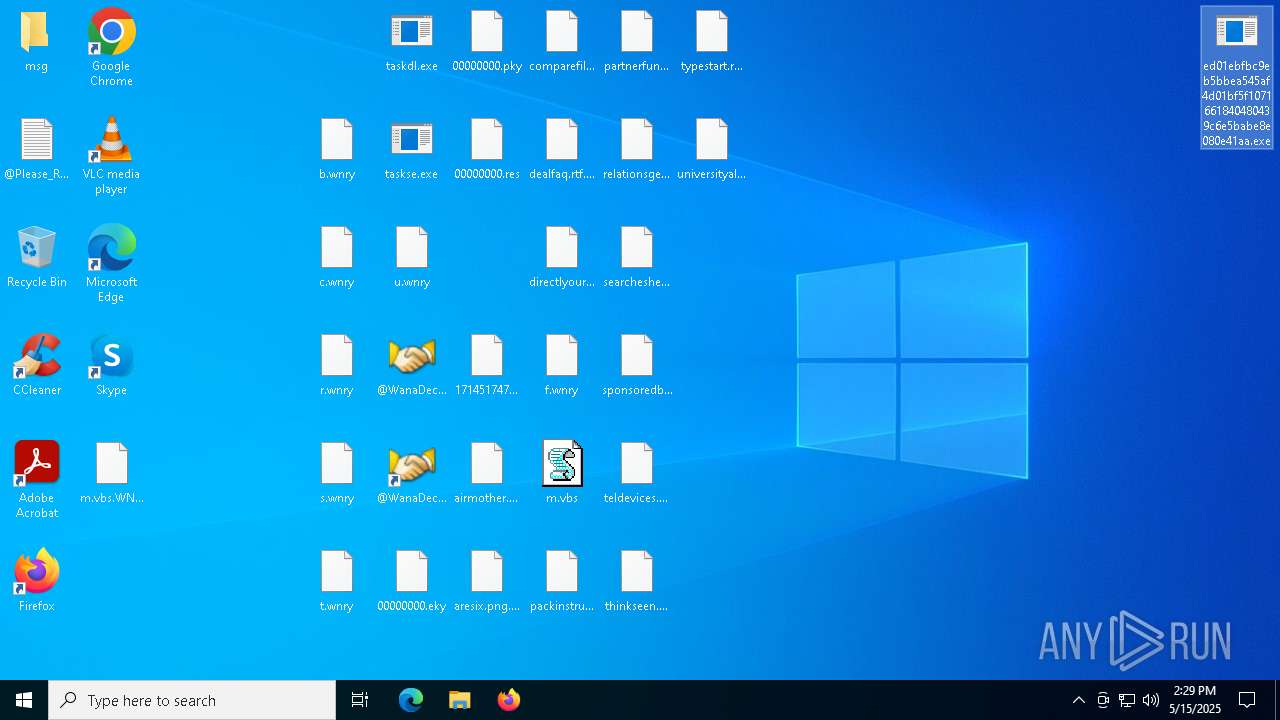The width and height of the screenshot is (1280, 720).
Task: Select the @WanaDec... shortcut beside s.wnry
Action: coord(411,474)
